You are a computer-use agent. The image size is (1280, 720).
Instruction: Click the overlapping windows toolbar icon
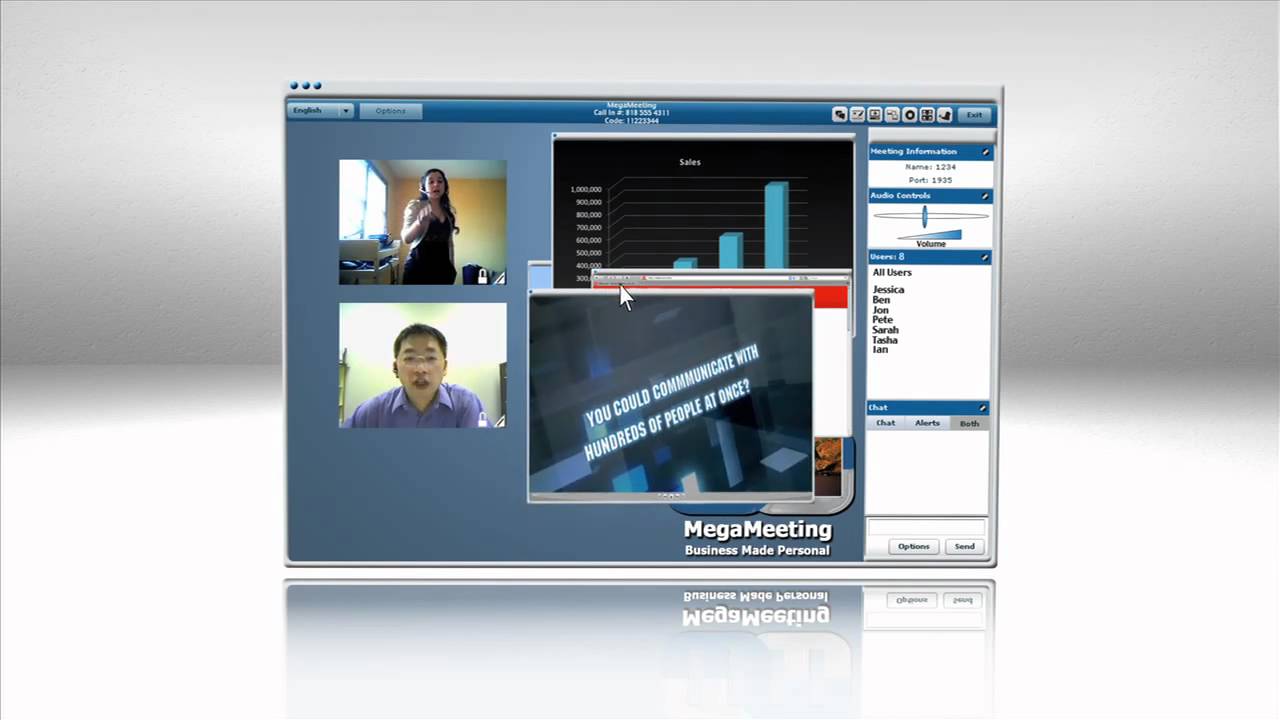pyautogui.click(x=892, y=115)
